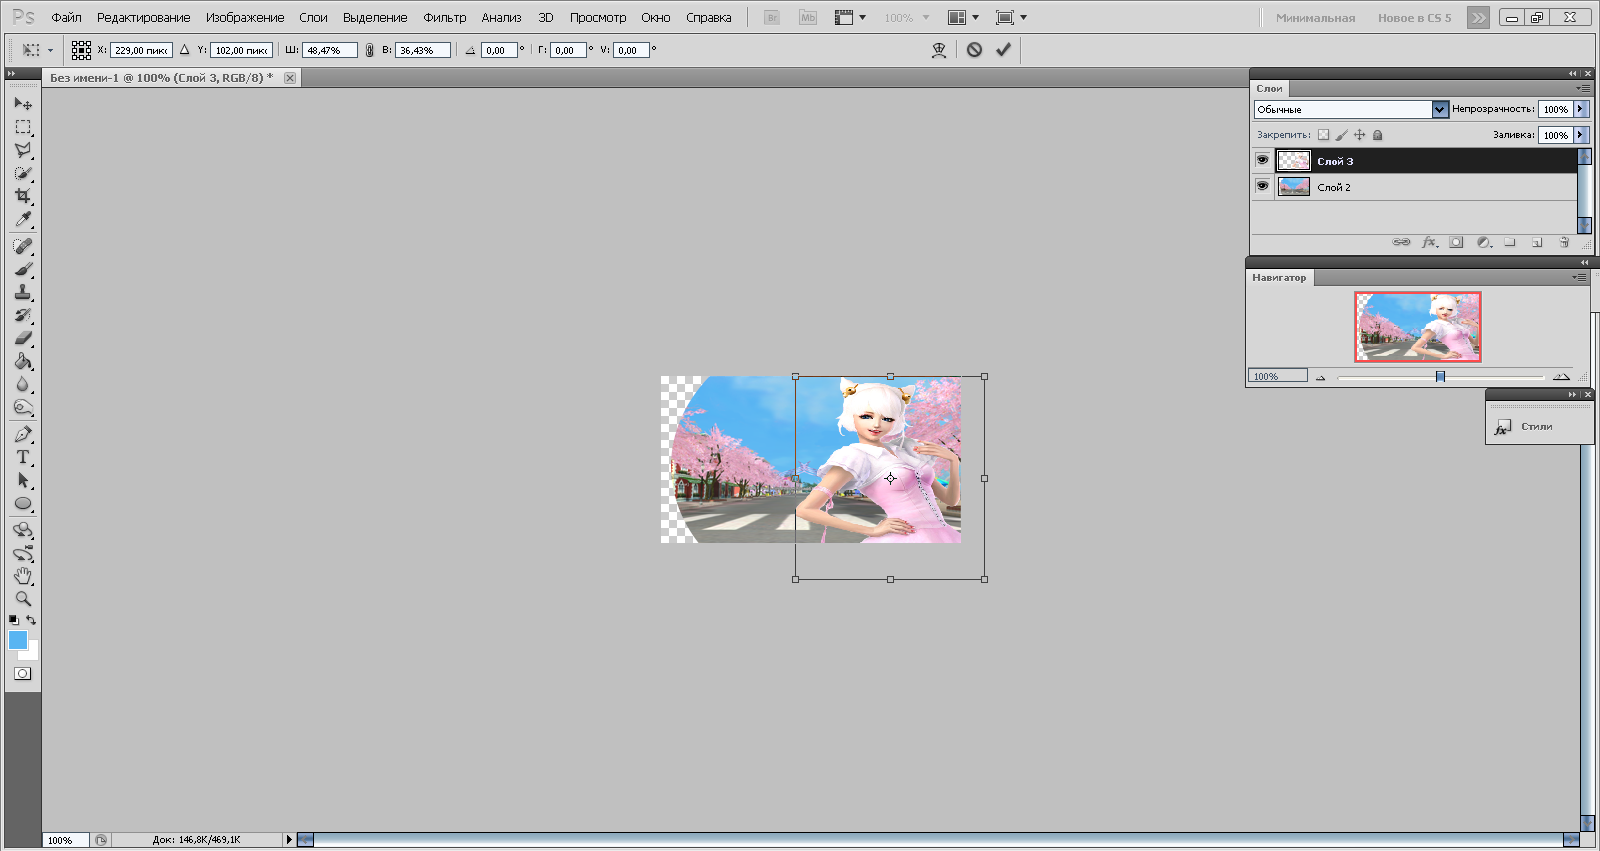The image size is (1600, 851).
Task: Open the Файл menu
Action: (x=67, y=18)
